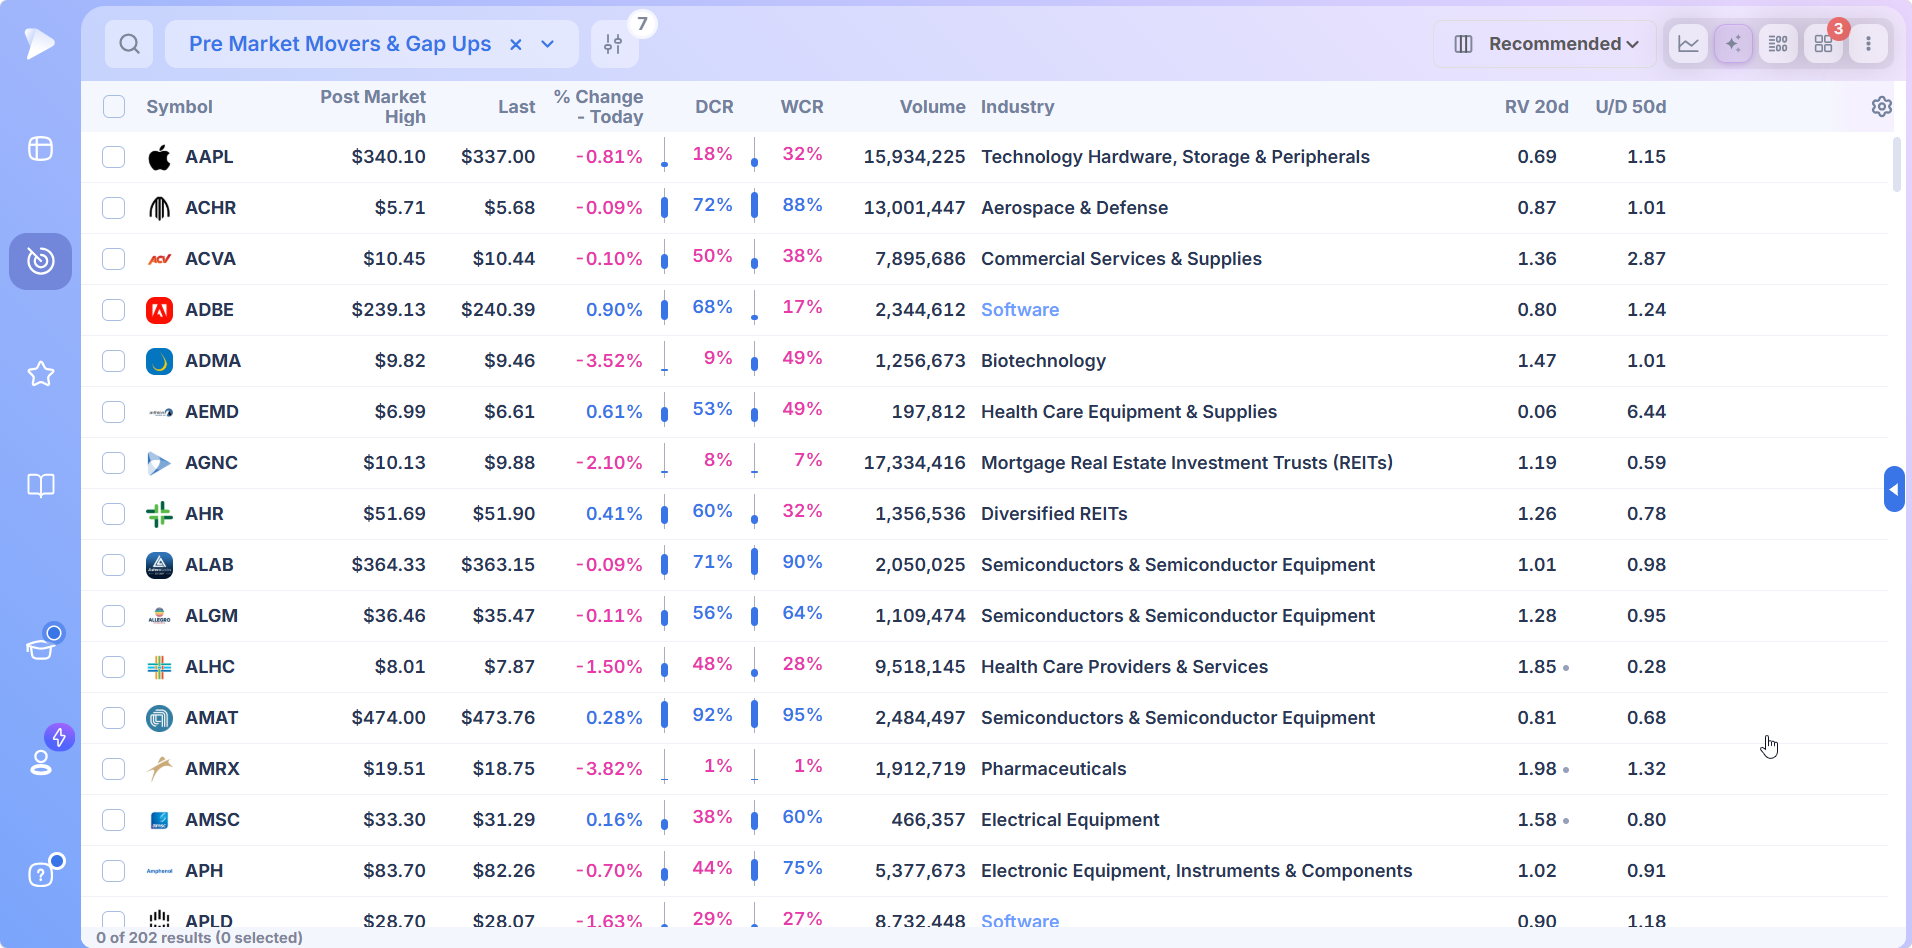Viewport: 1912px width, 948px height.
Task: Click AMAT DCR 92% bar
Action: pyautogui.click(x=665, y=715)
